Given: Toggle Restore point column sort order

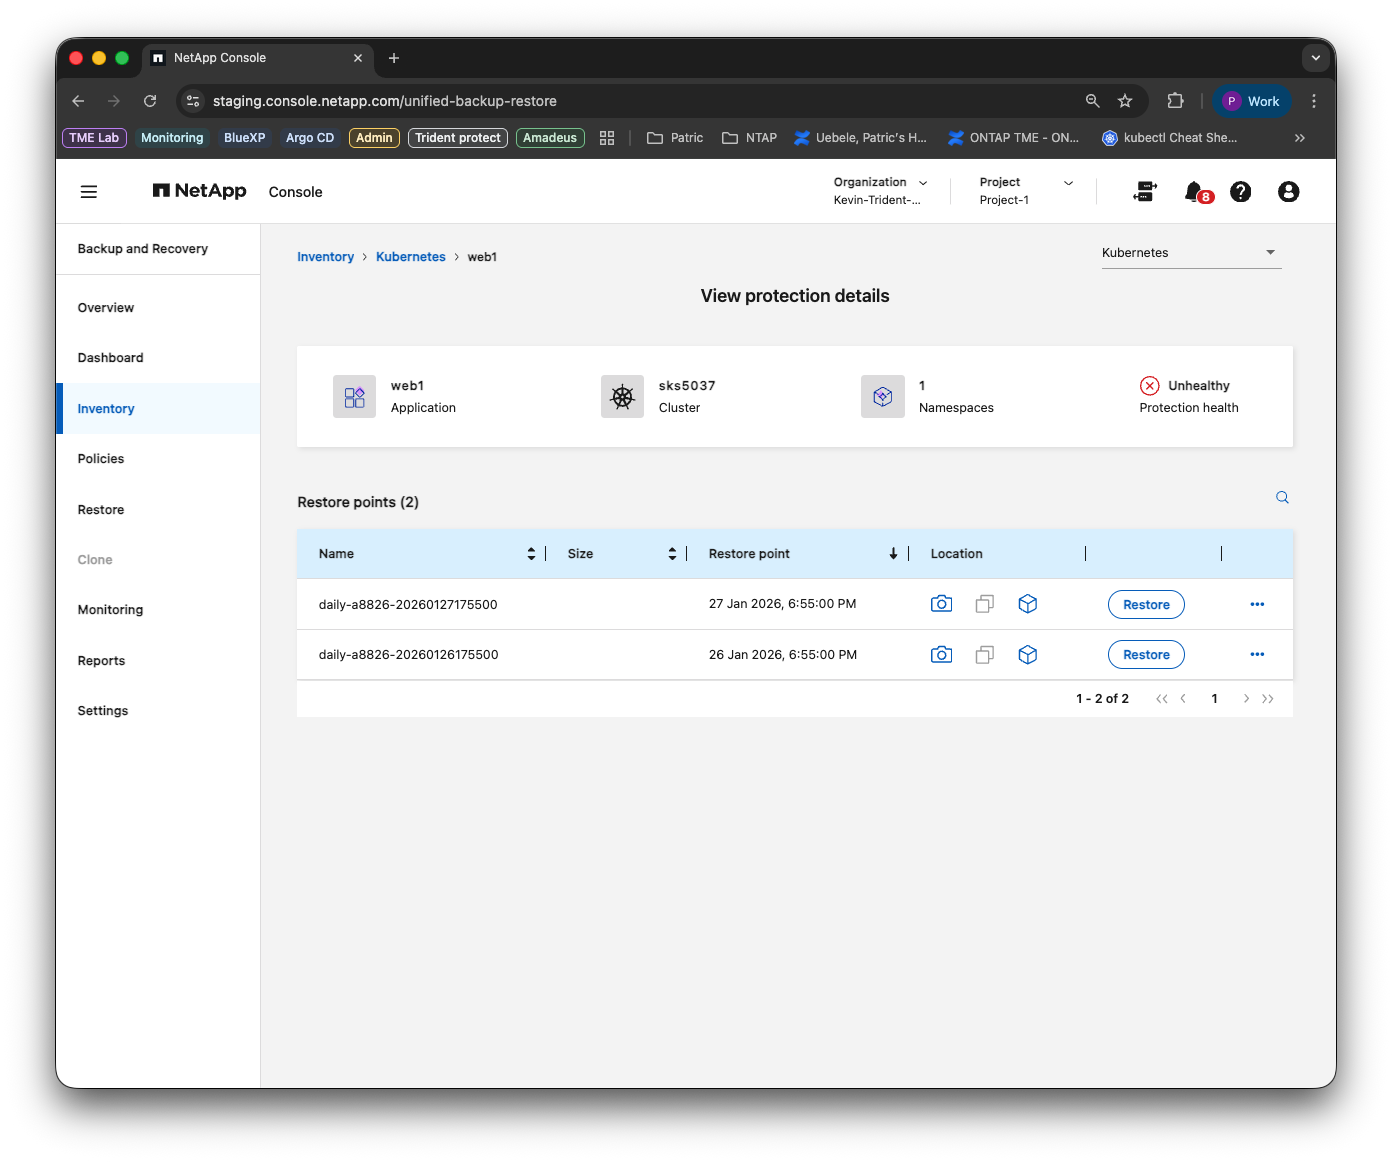Looking at the screenshot, I should coord(893,554).
